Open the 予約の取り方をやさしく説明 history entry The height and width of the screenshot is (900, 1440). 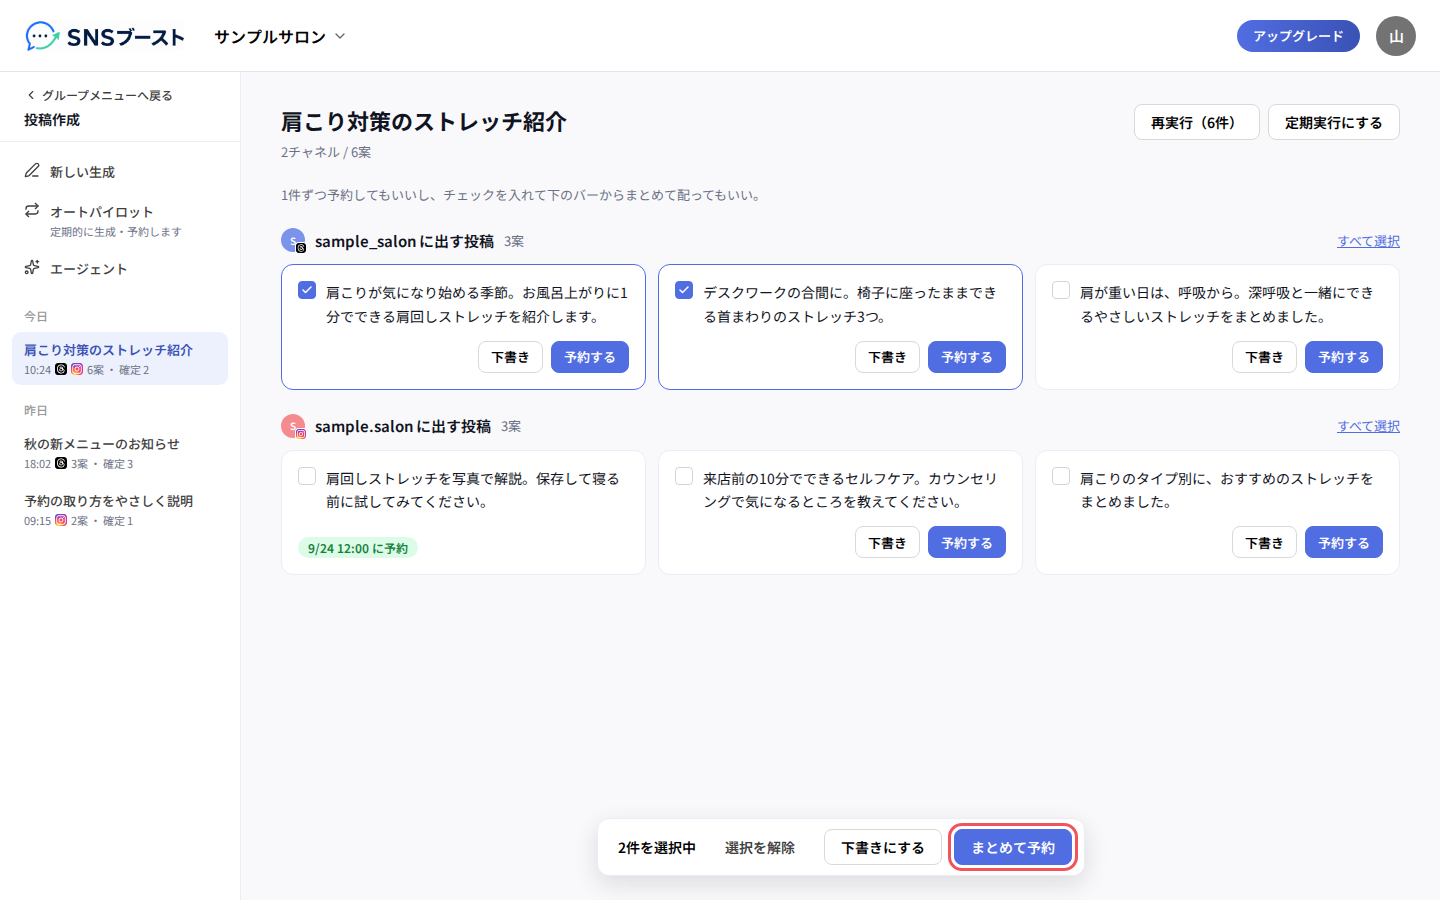(x=120, y=509)
